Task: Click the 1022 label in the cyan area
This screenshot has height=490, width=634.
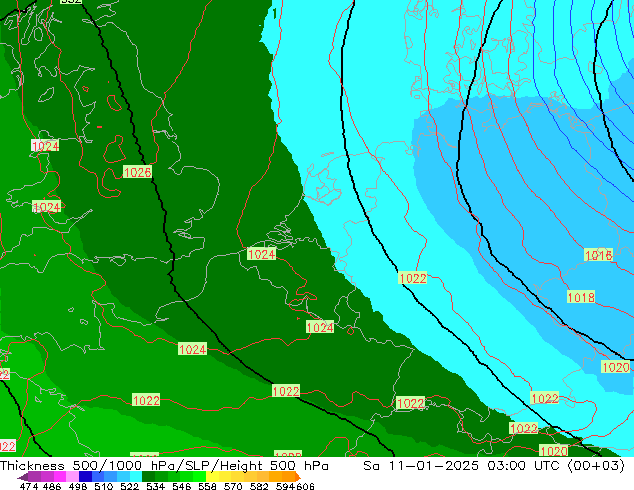Action: (412, 278)
